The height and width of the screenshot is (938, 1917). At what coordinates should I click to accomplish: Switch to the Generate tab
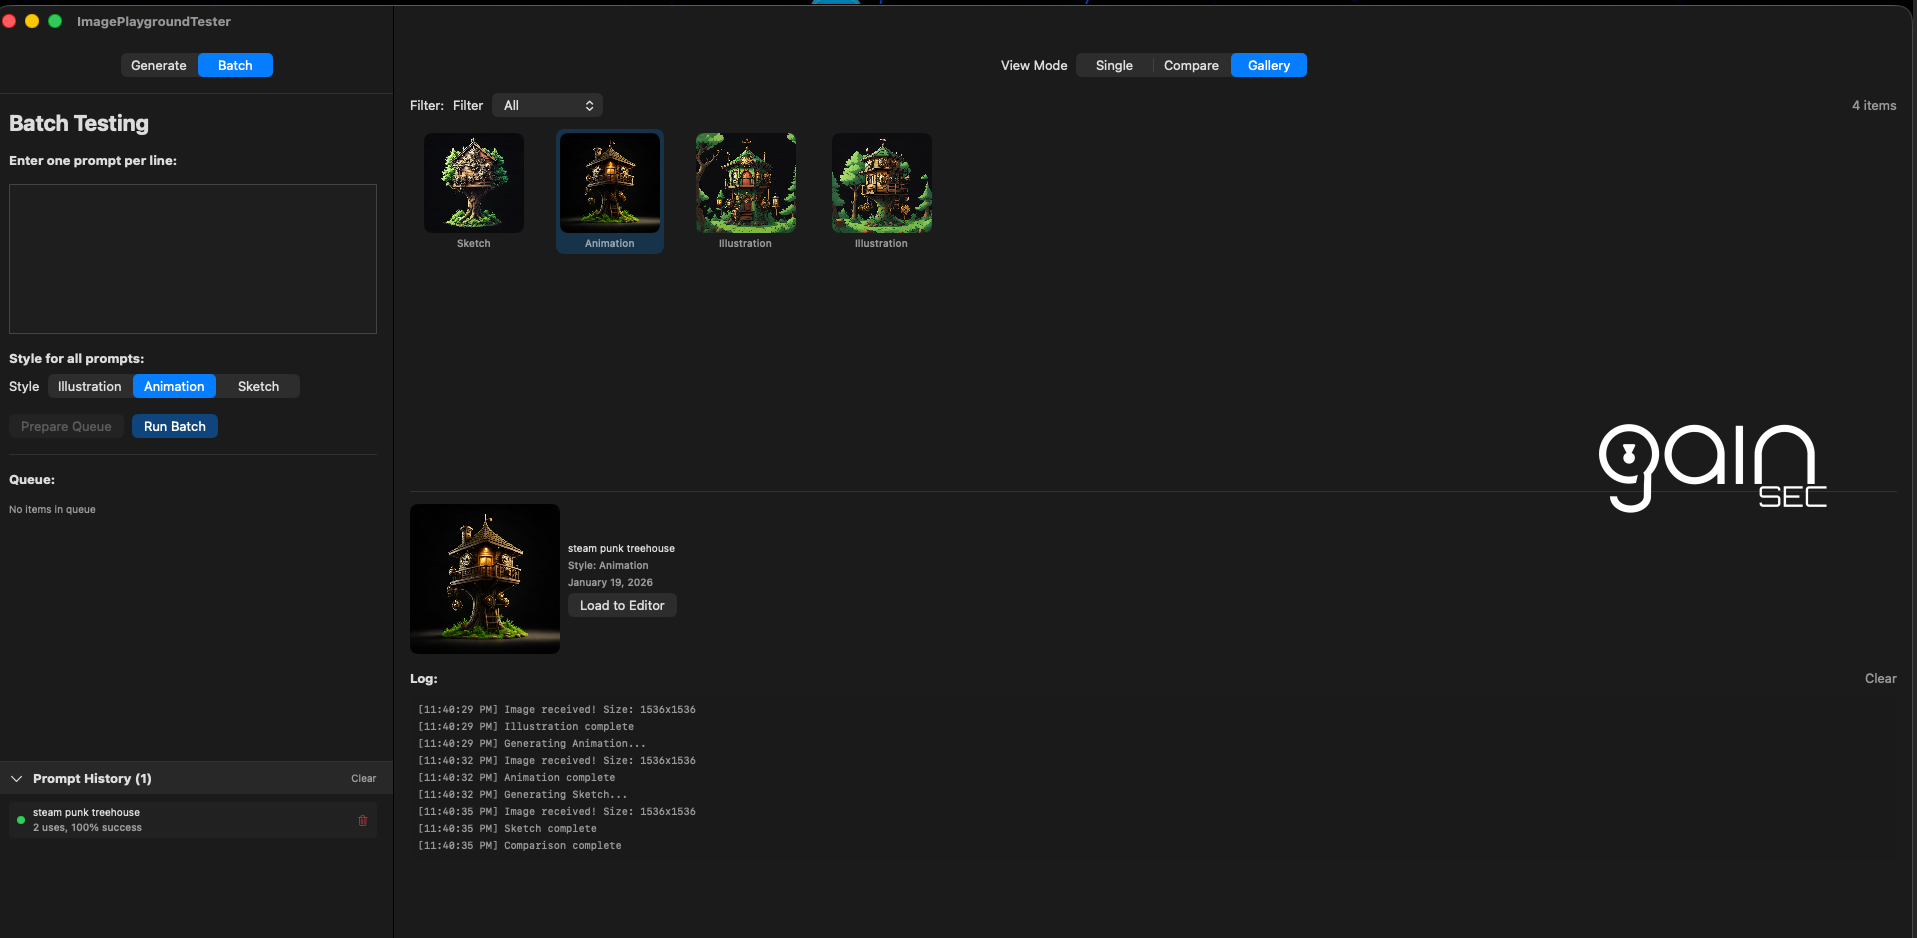pyautogui.click(x=159, y=65)
